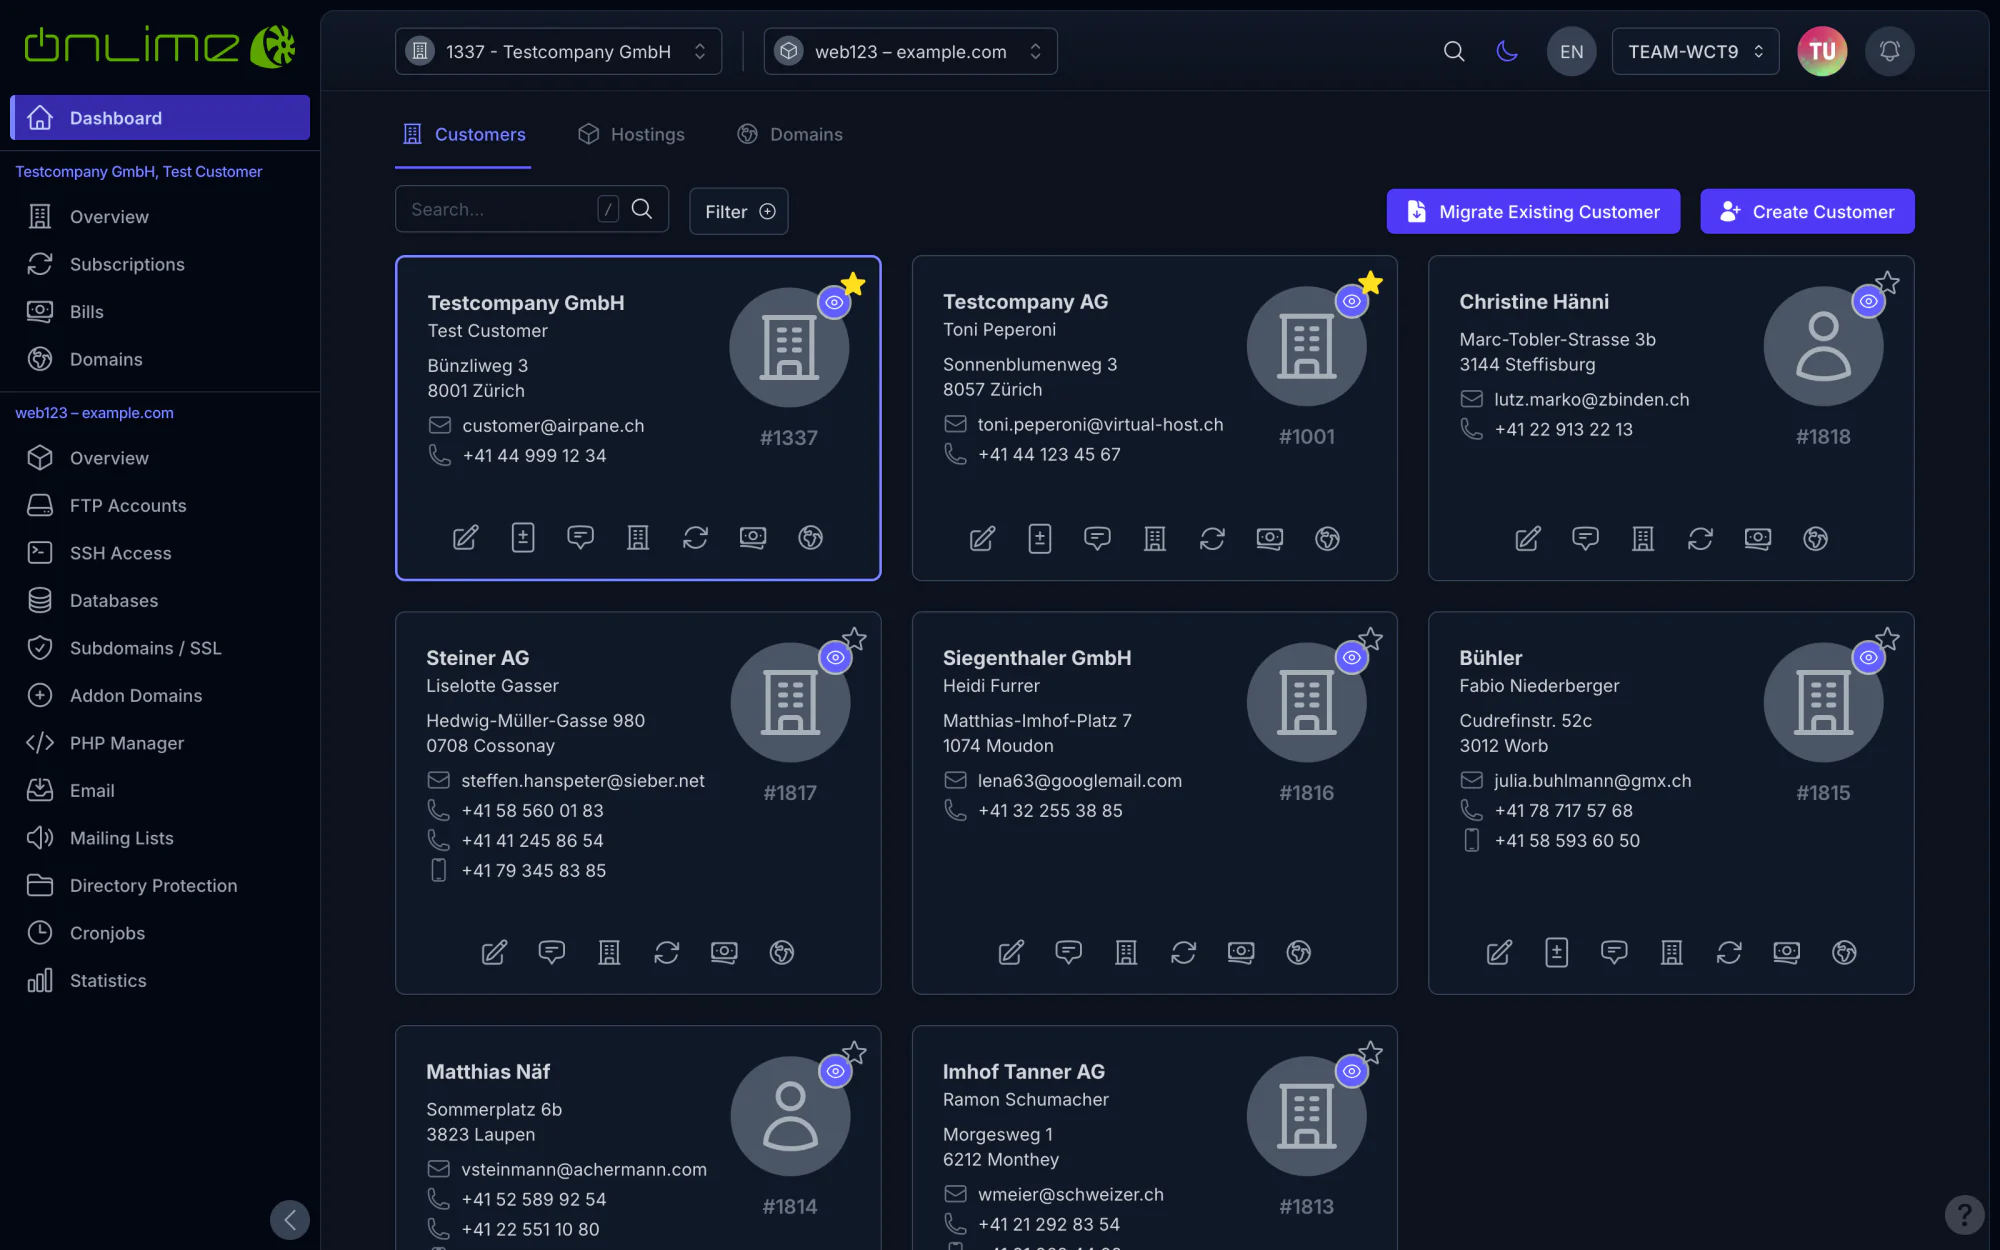
Task: Toggle eye icon on Siegenthaler GmbH card
Action: (x=1351, y=657)
